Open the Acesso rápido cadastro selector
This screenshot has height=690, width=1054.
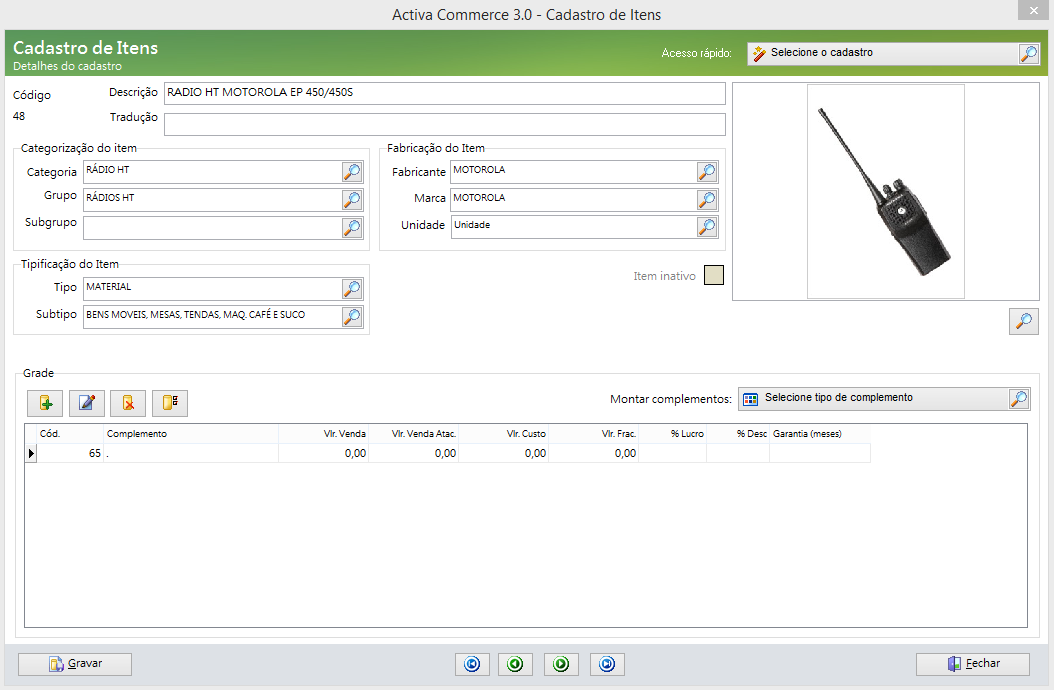[1029, 54]
